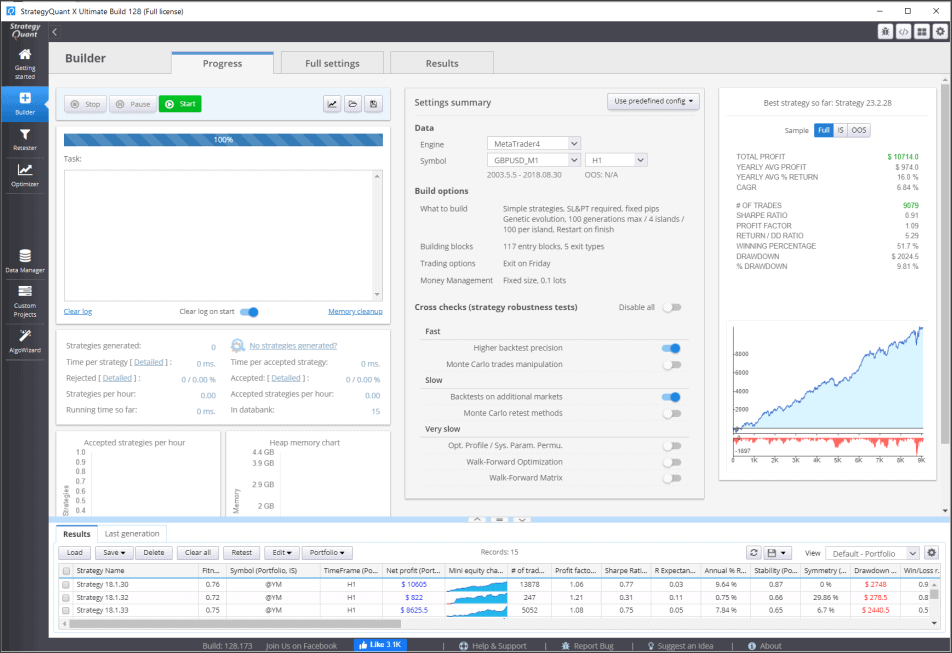Image resolution: width=952 pixels, height=653 pixels.
Task: Open the gear settings icon in top toolbar
Action: point(940,32)
